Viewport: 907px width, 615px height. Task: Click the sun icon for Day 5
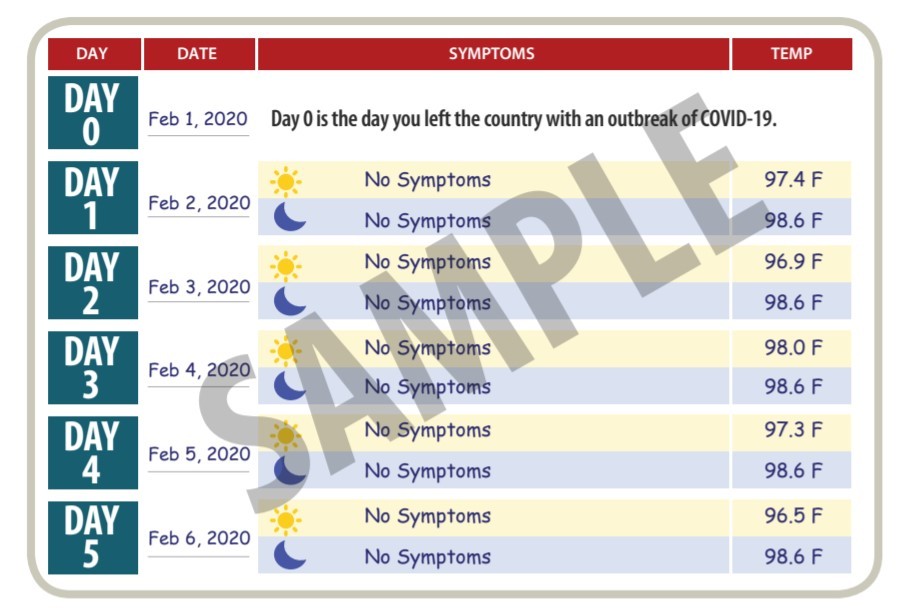click(286, 520)
